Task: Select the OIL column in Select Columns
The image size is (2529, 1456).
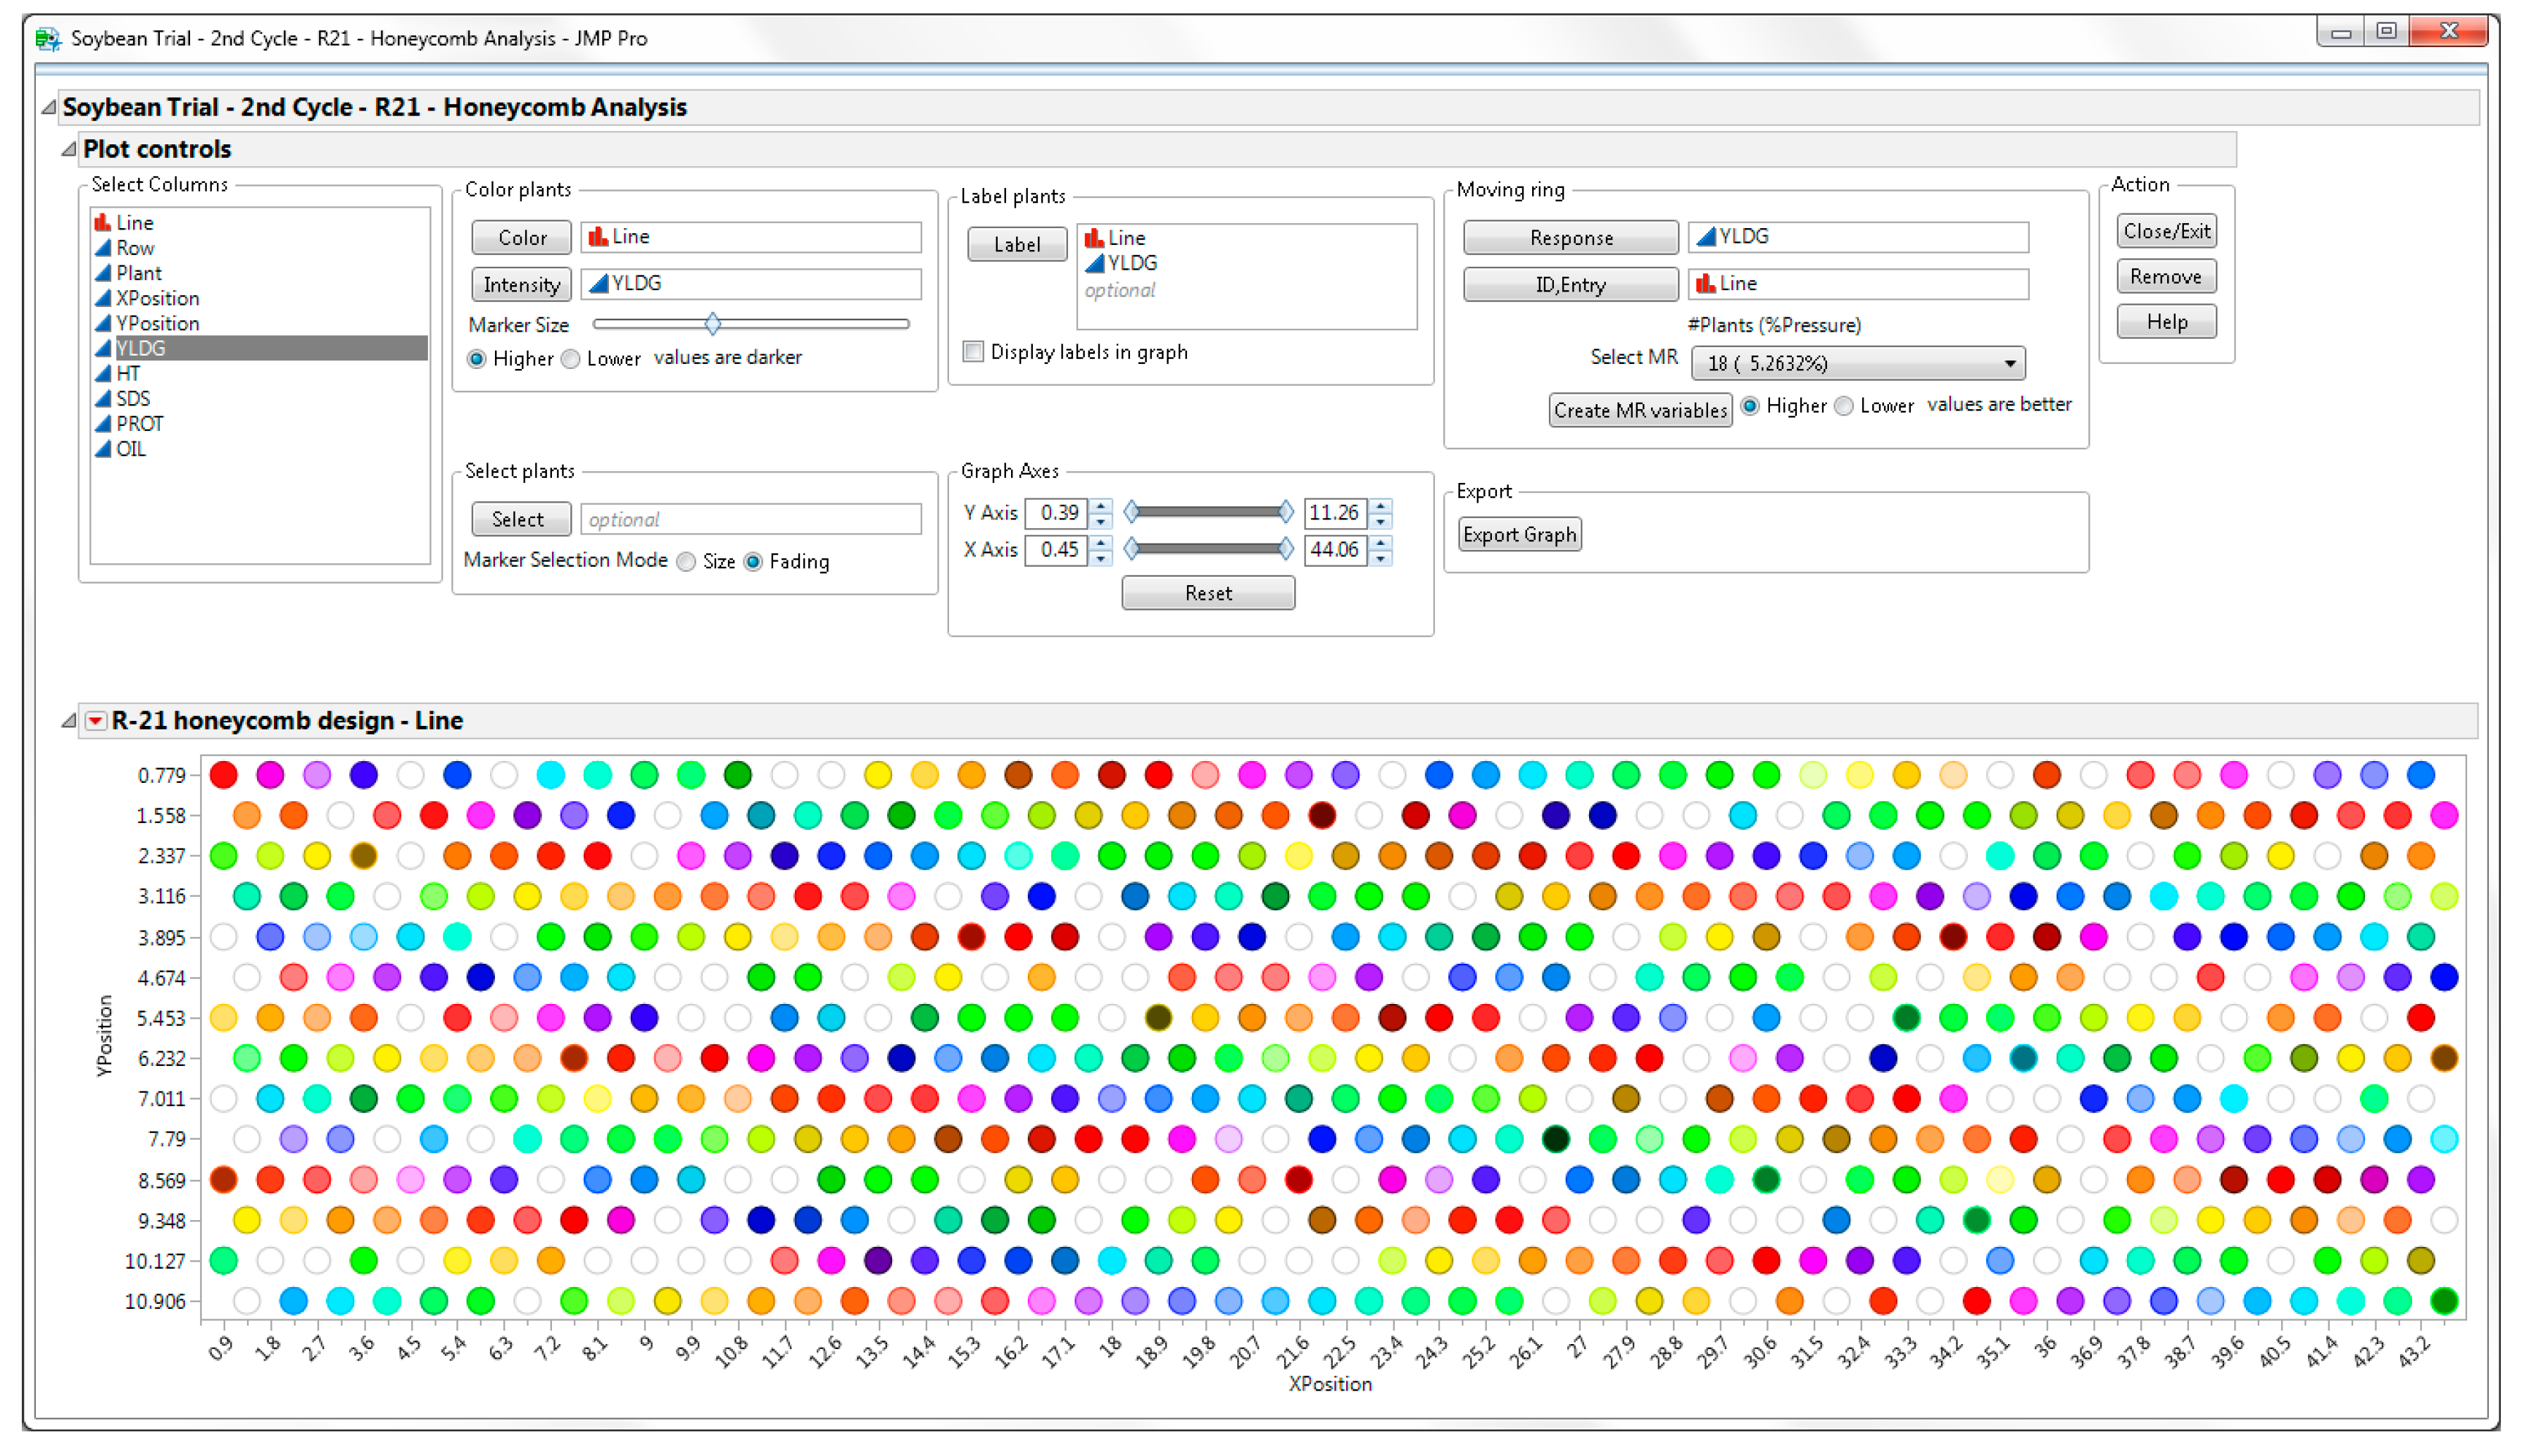Action: pos(130,449)
